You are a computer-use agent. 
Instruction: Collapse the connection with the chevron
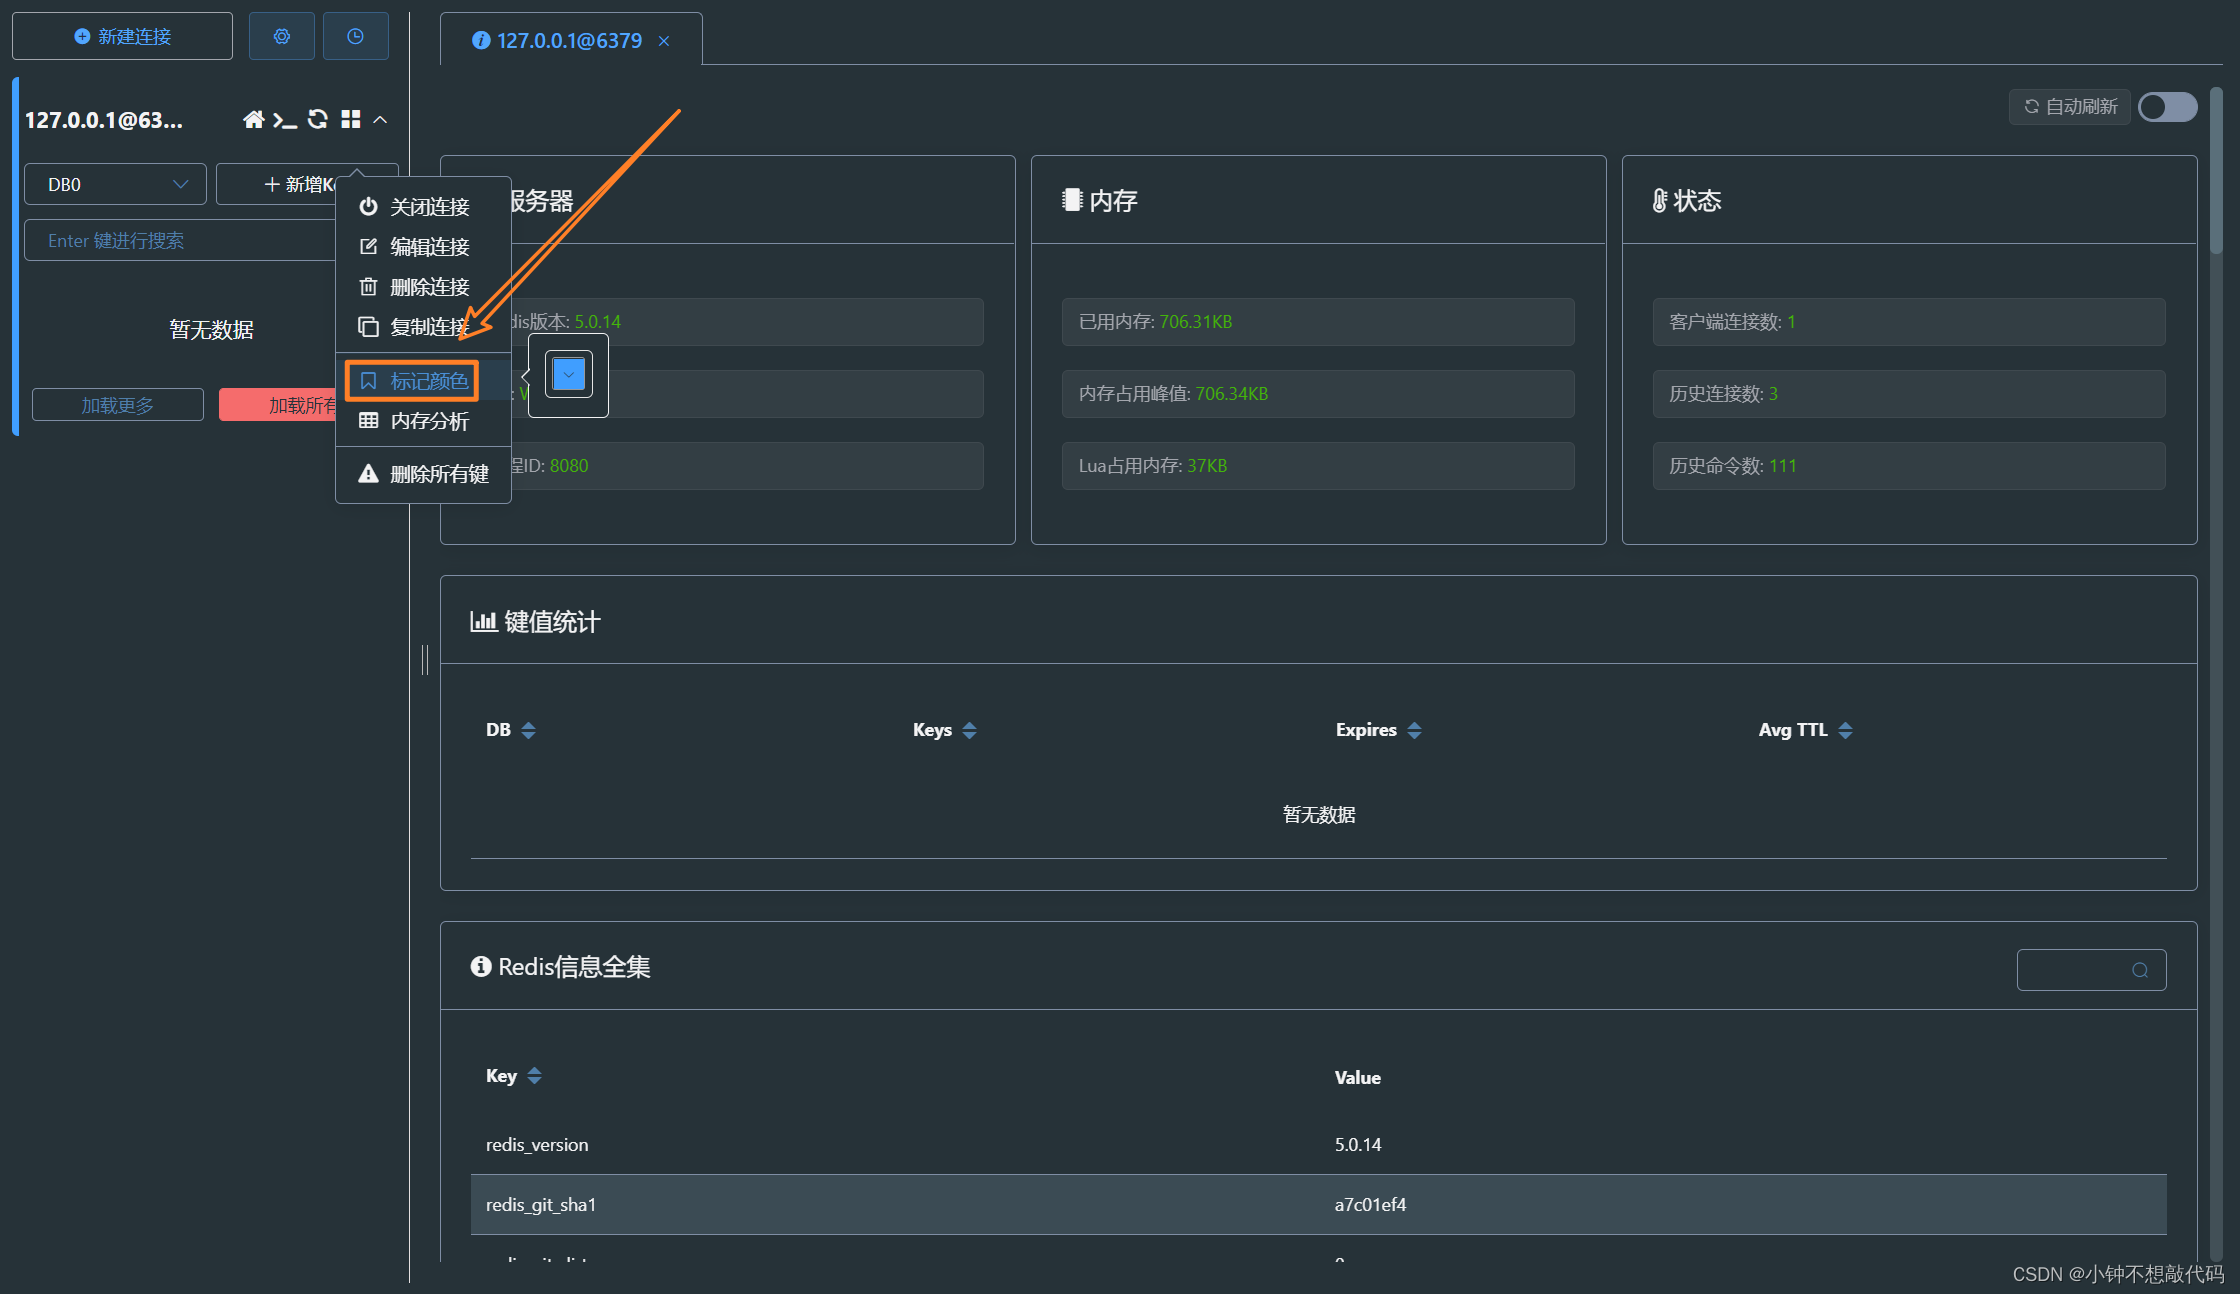[x=380, y=120]
